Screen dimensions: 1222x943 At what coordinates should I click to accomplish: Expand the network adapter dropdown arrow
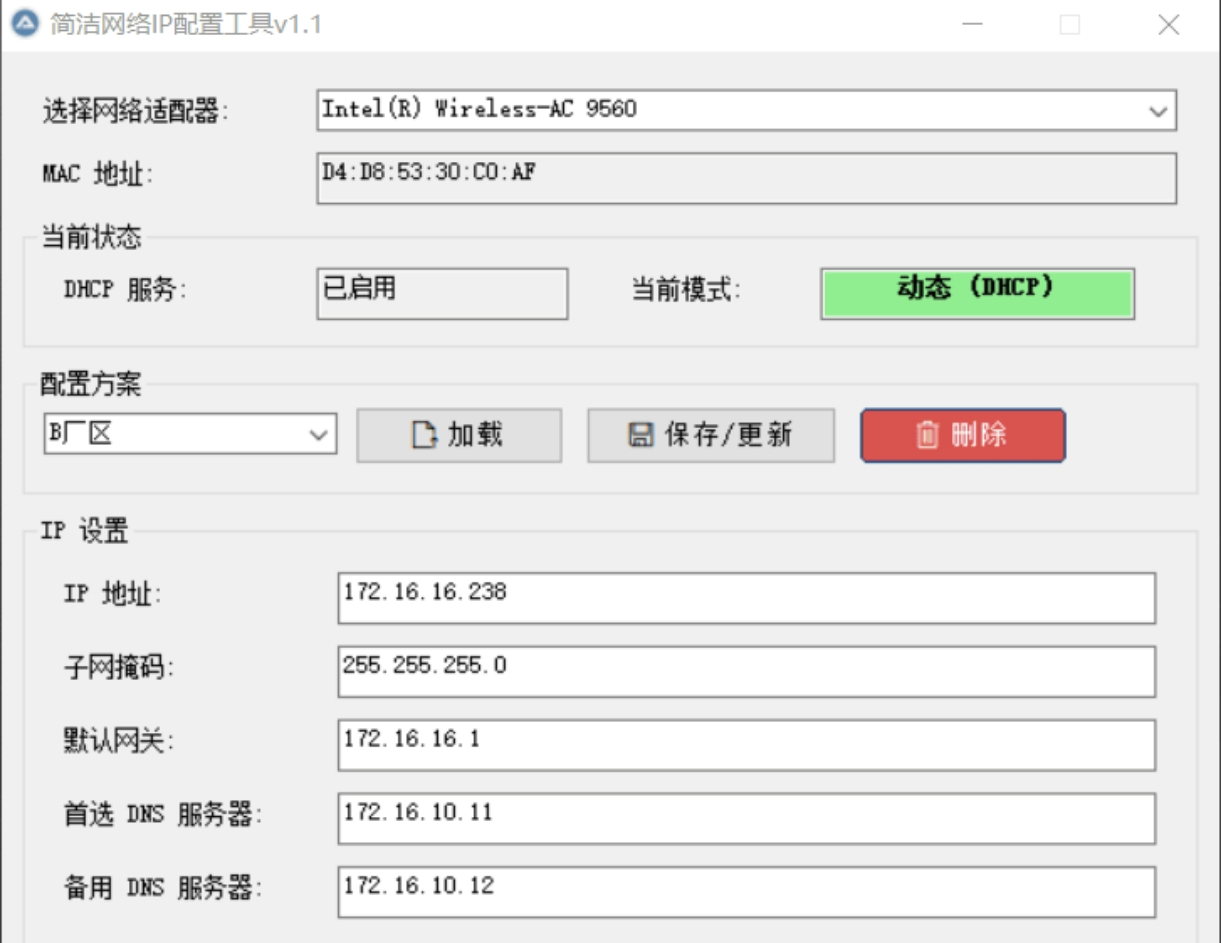1158,111
